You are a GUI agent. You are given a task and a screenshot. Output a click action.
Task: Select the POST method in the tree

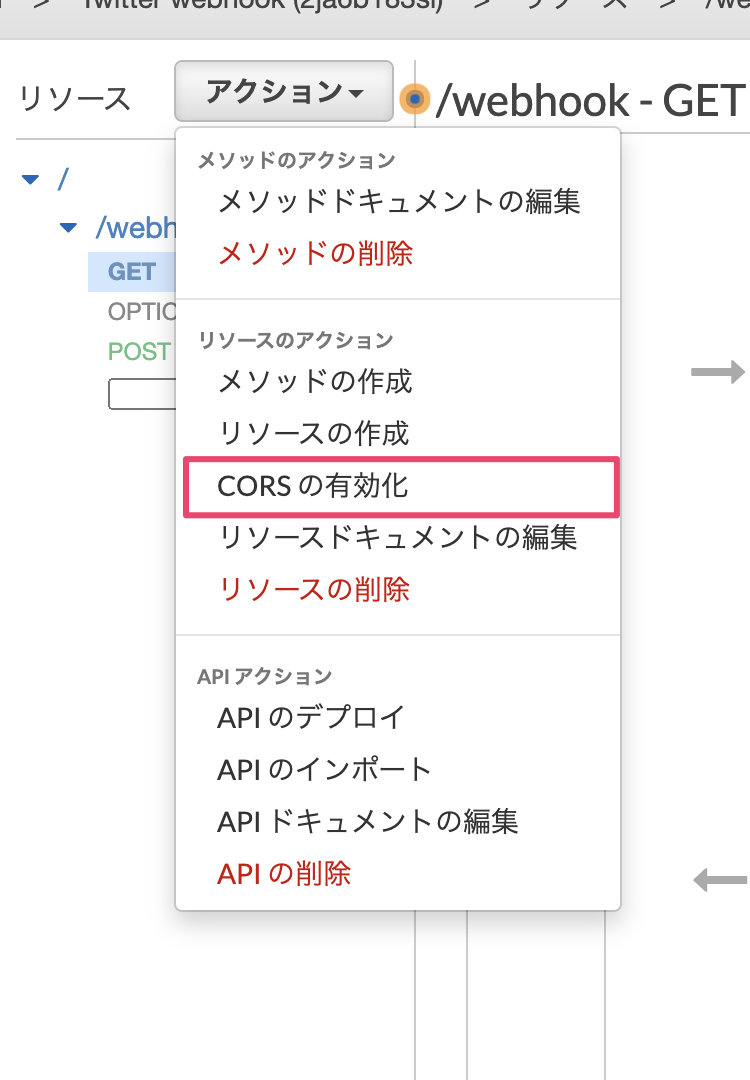click(x=139, y=351)
